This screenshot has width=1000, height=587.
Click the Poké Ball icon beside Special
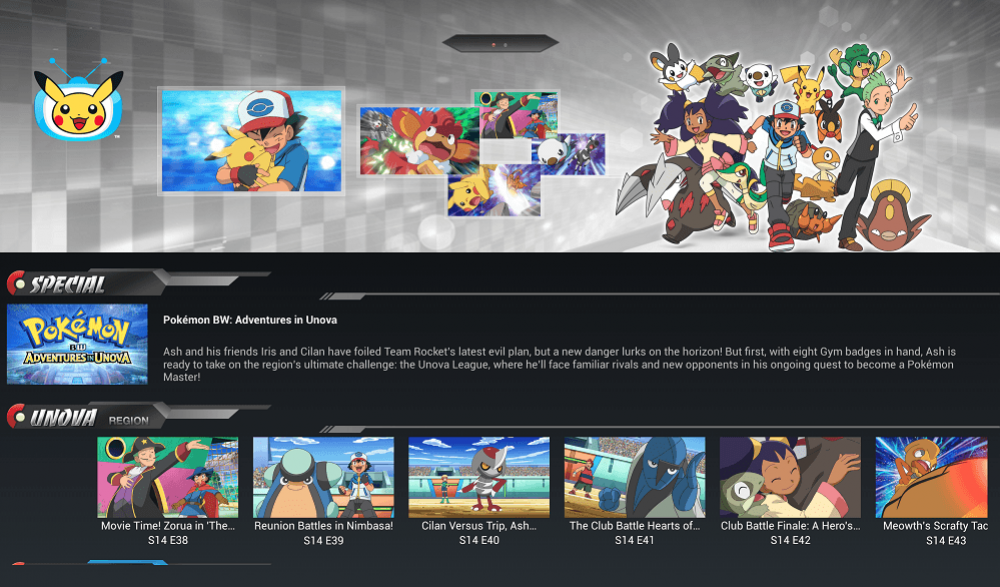tap(16, 283)
